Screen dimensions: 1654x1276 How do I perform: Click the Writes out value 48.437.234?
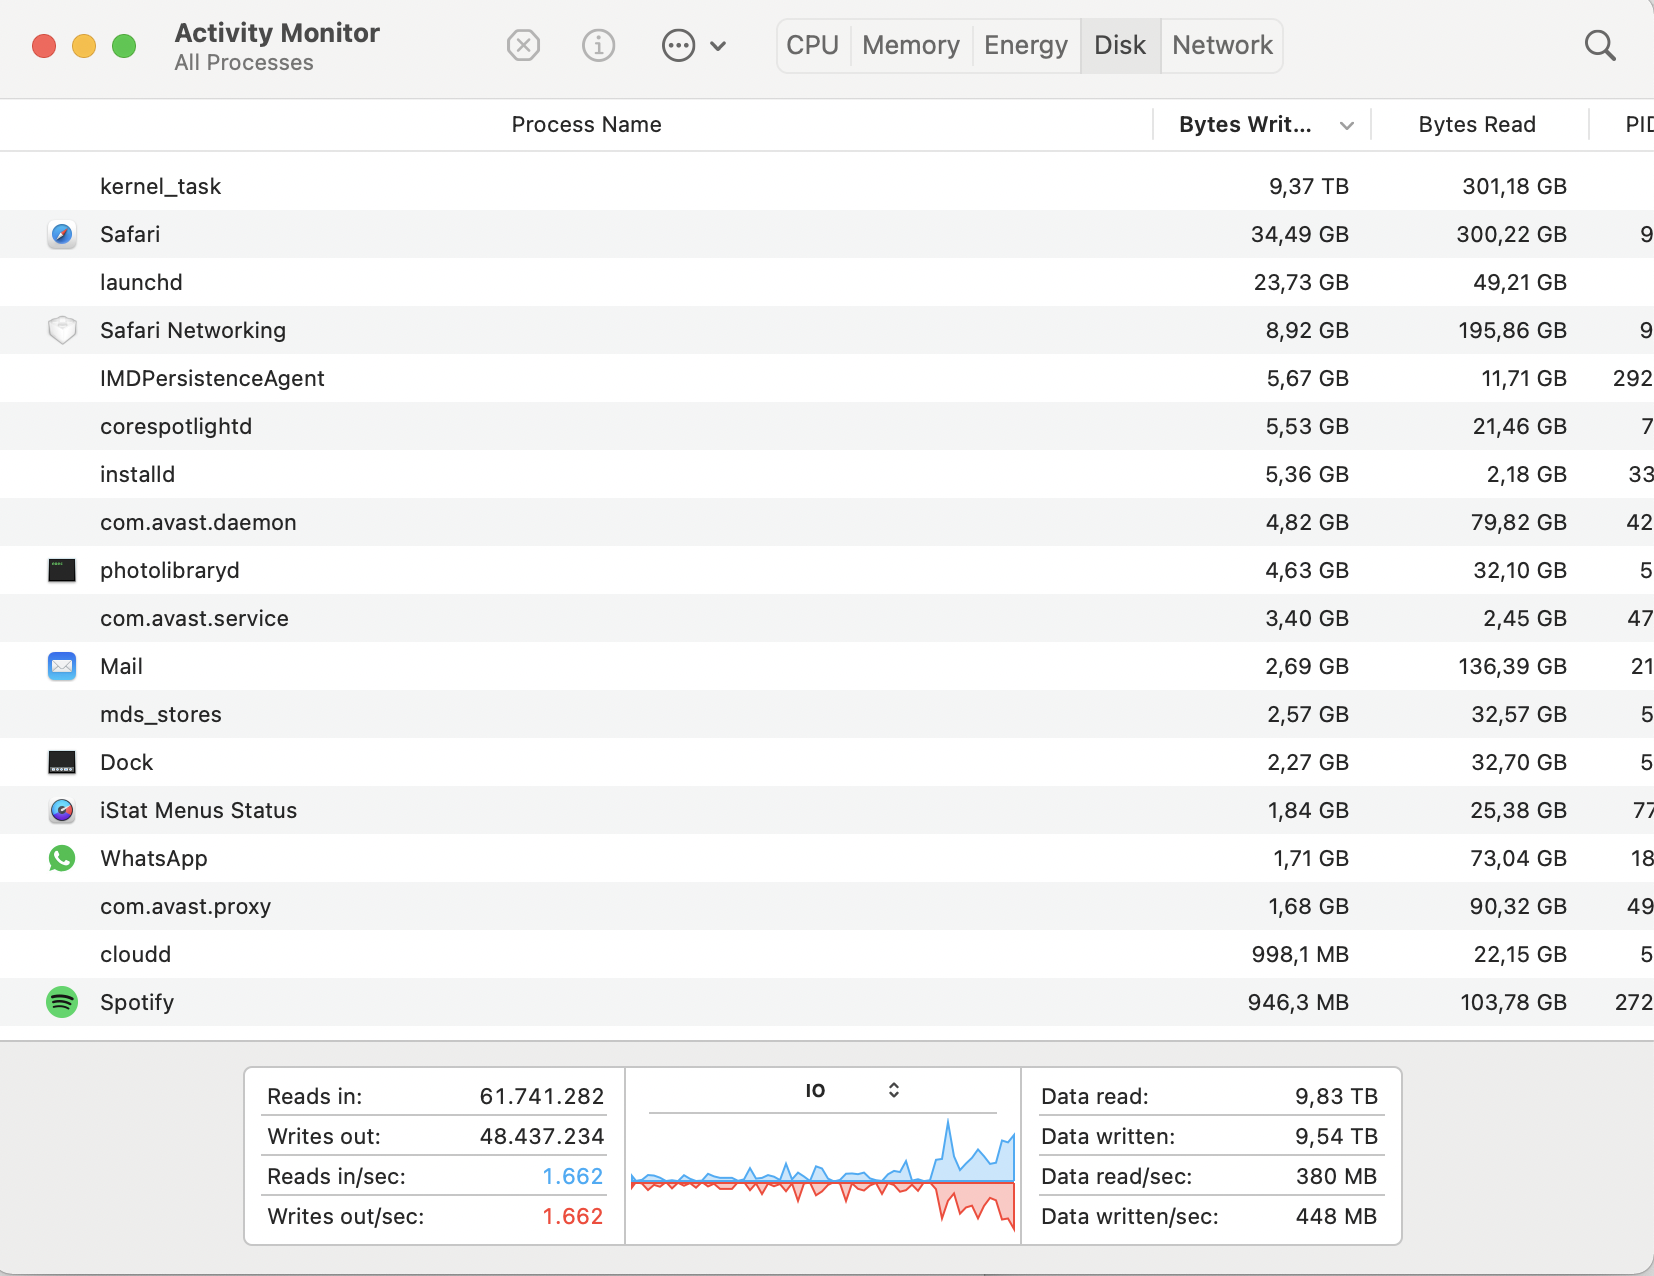click(542, 1136)
